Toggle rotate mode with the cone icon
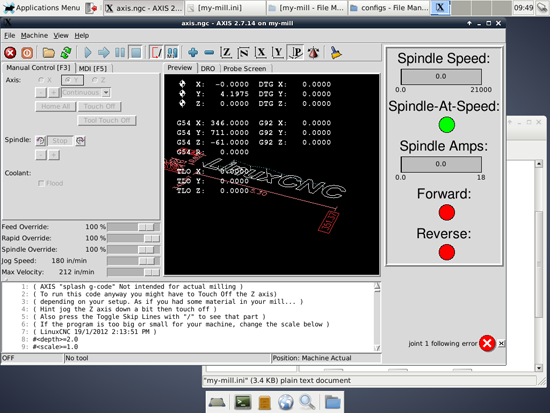550x413 pixels. point(313,53)
